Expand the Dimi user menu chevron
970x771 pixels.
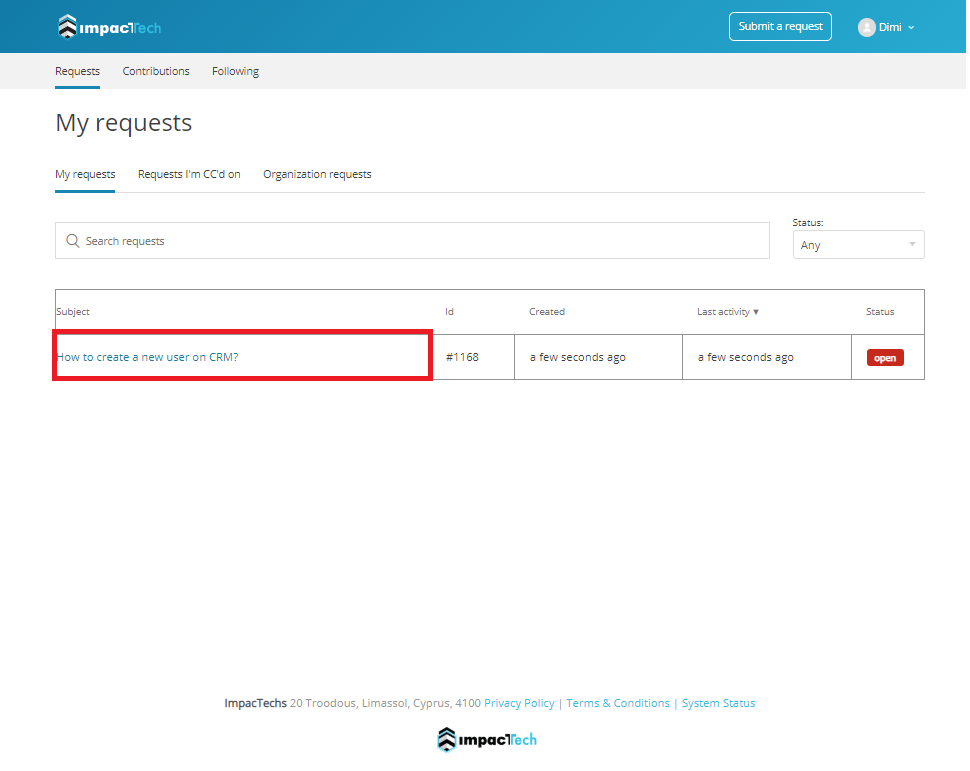pyautogui.click(x=911, y=28)
